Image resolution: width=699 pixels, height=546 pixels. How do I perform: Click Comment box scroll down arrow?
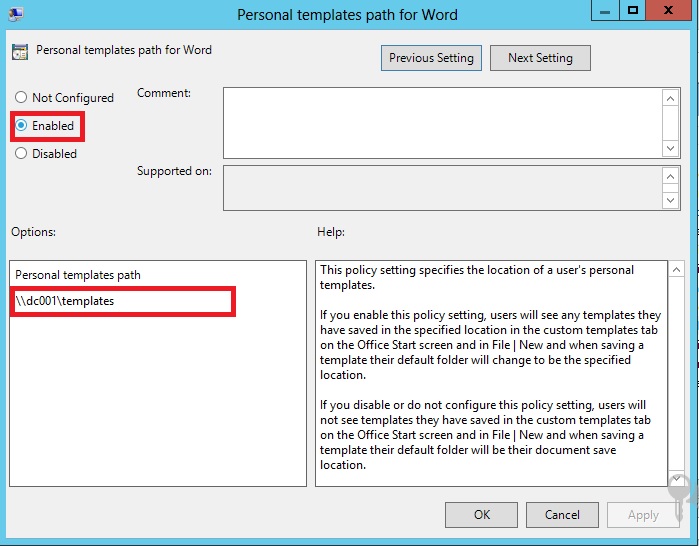[670, 148]
